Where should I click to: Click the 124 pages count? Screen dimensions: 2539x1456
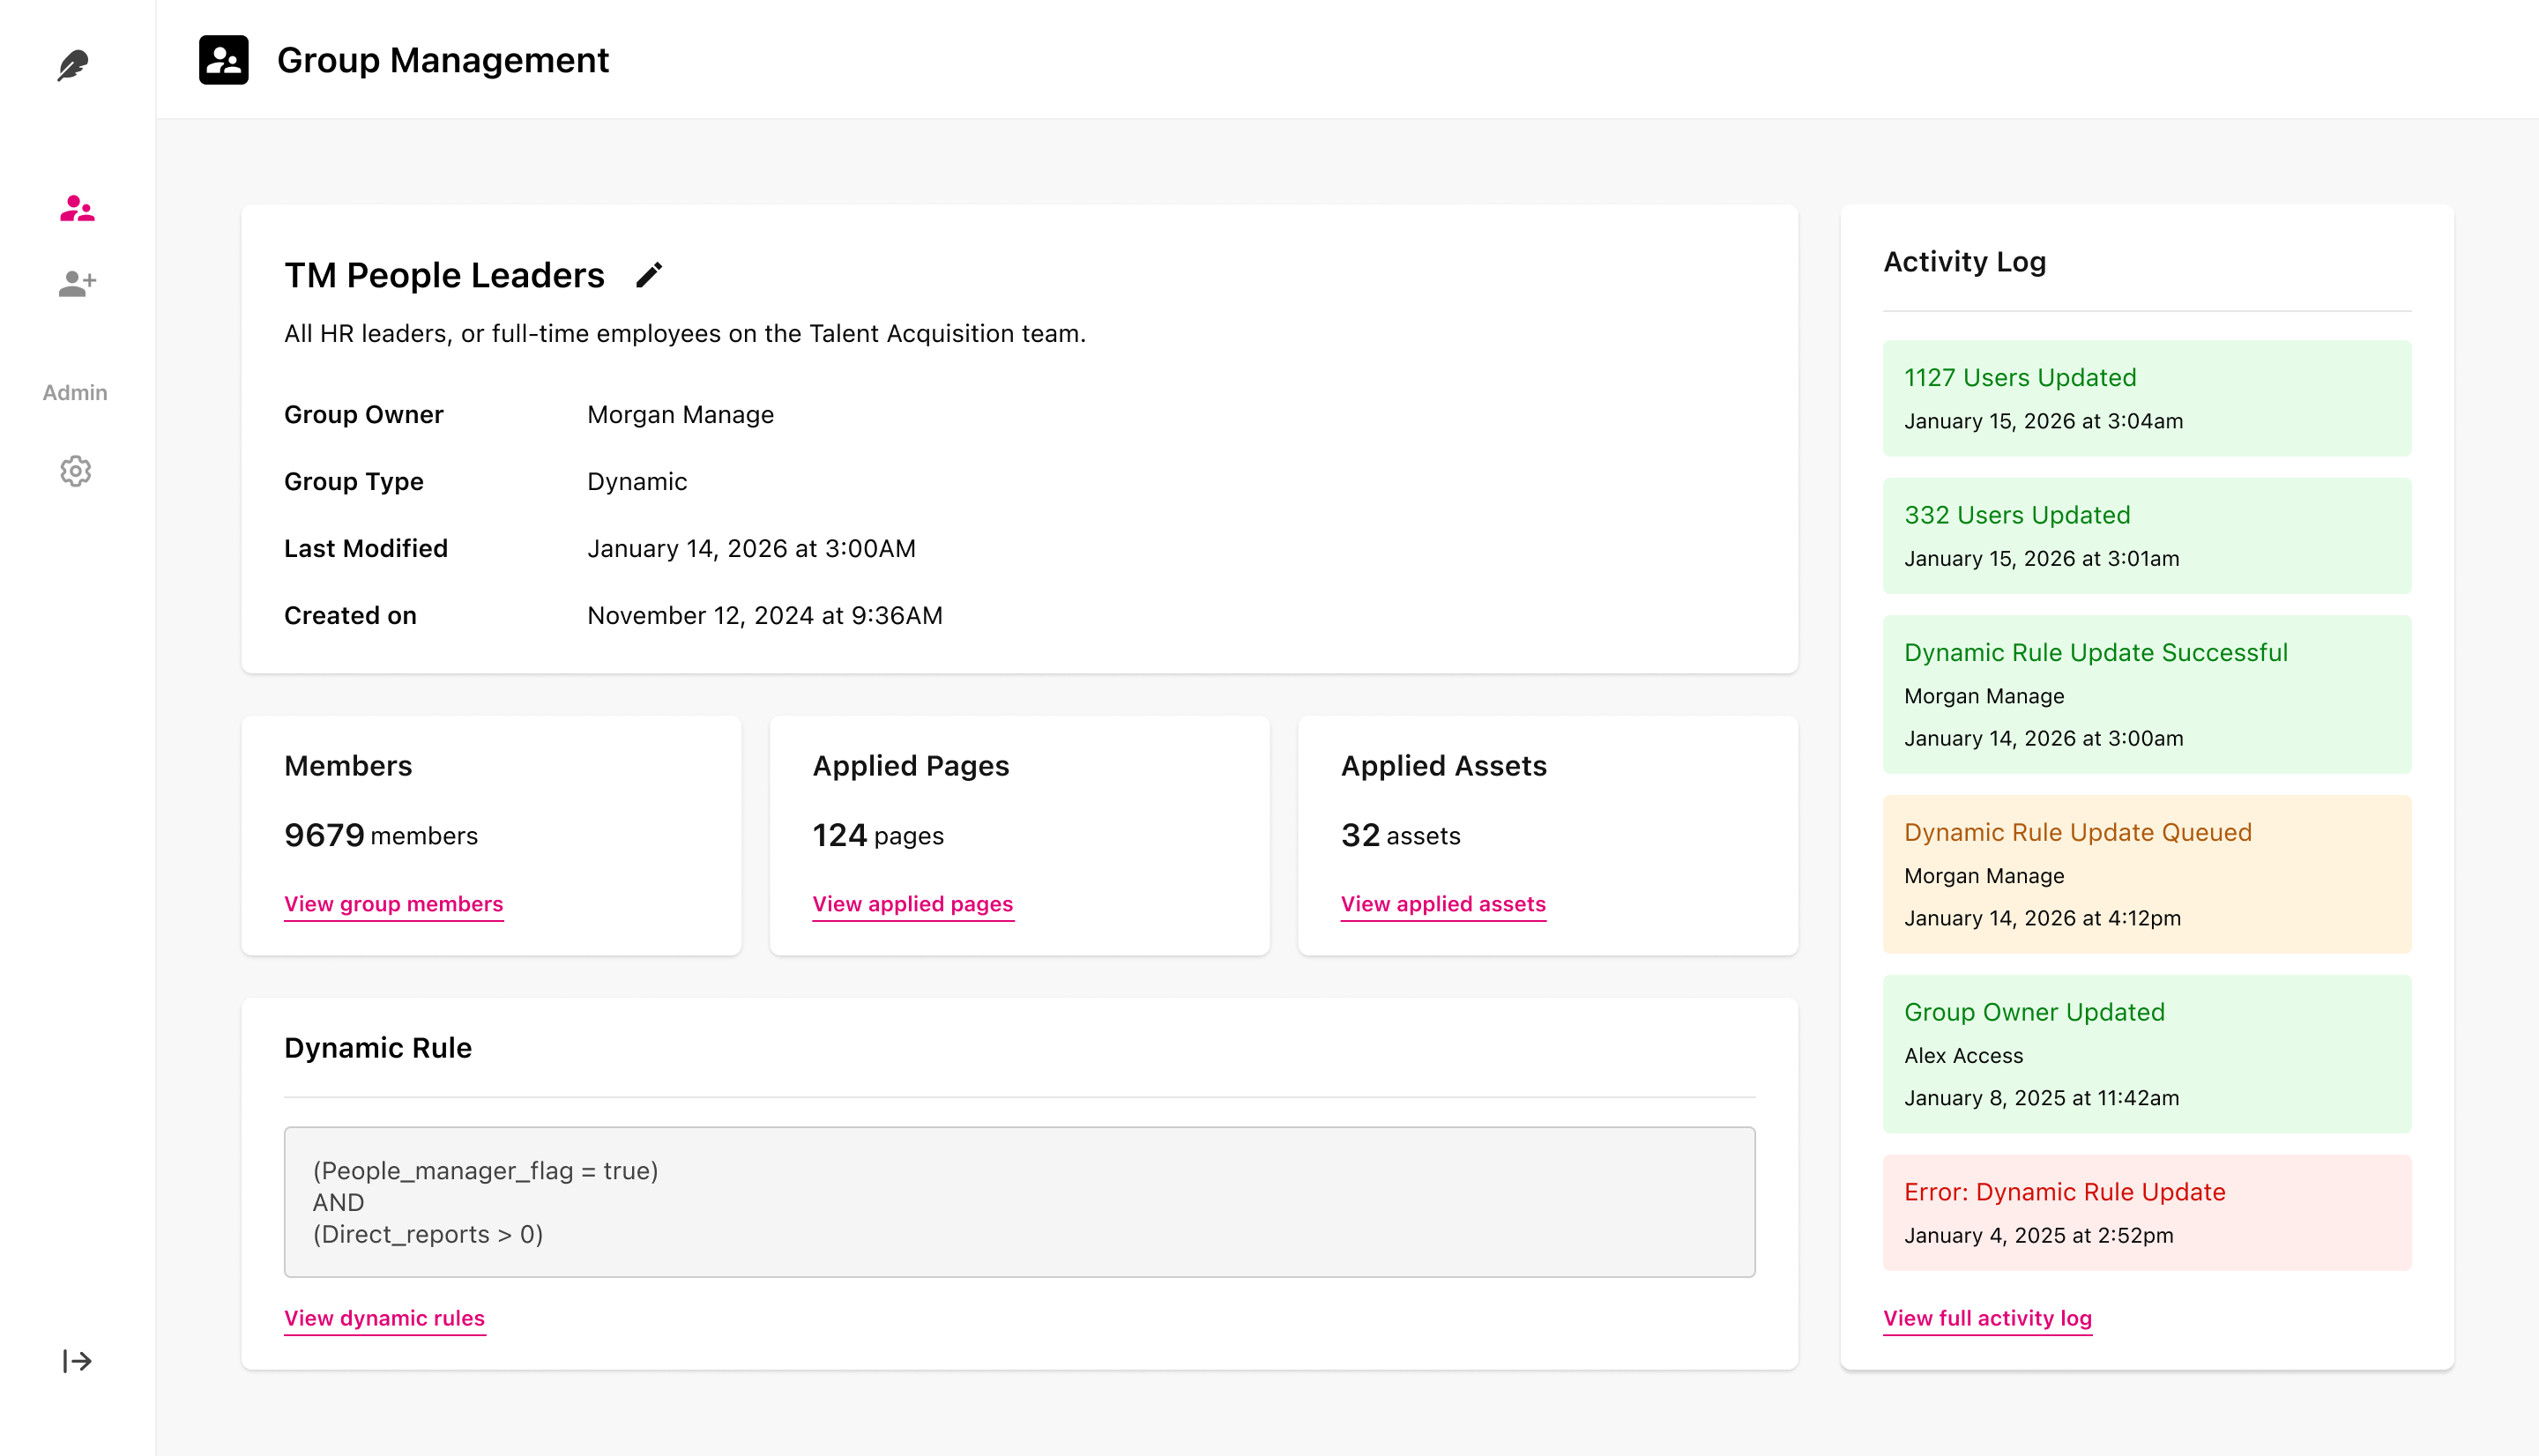pos(878,835)
